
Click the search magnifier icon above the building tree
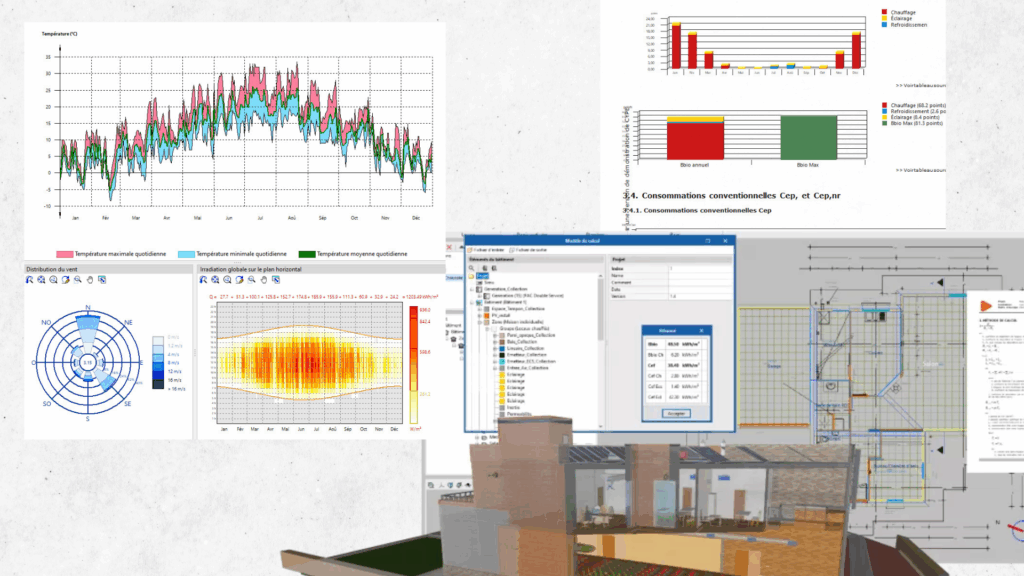[472, 268]
